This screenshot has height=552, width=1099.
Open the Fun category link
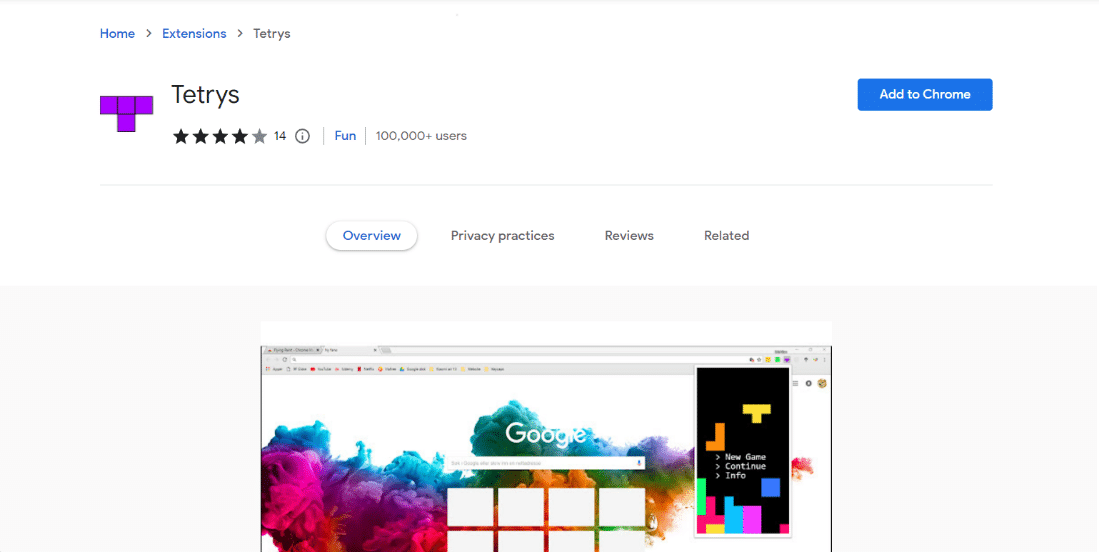click(x=345, y=136)
